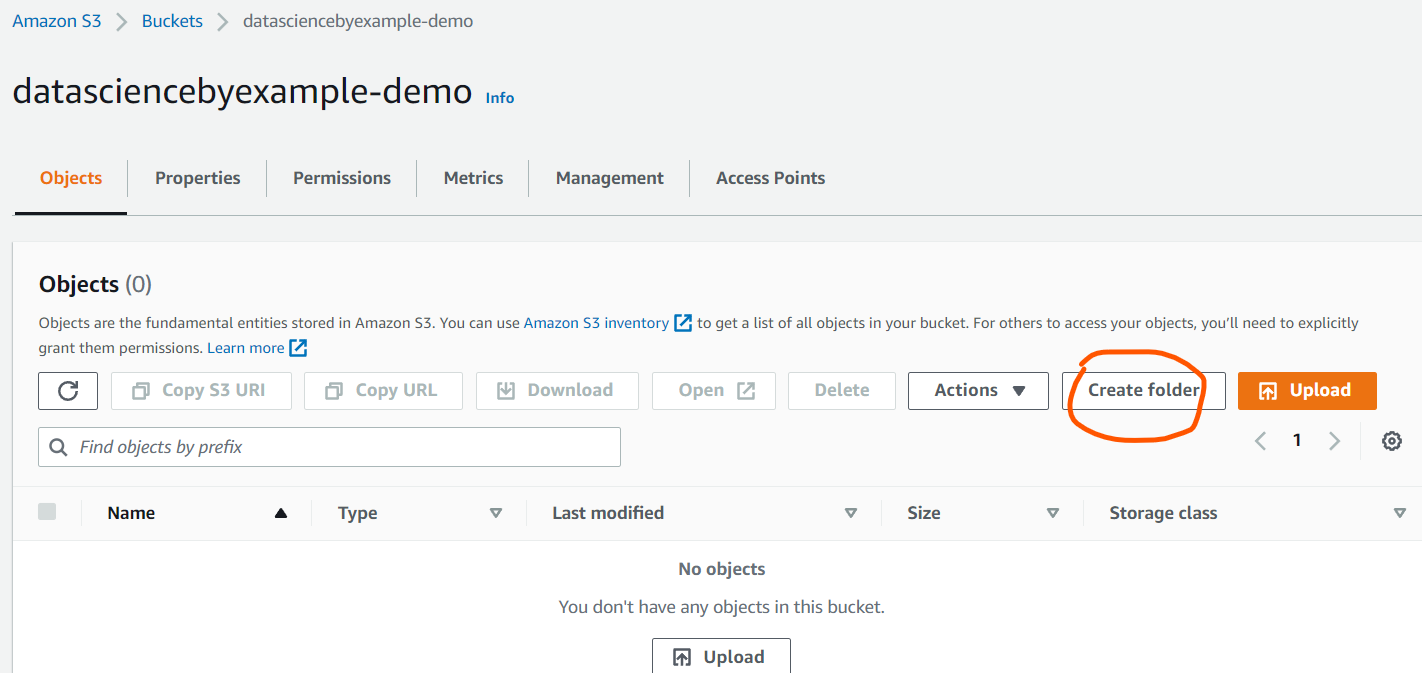The height and width of the screenshot is (673, 1422).
Task: Sort by Storage class column
Action: point(1399,513)
